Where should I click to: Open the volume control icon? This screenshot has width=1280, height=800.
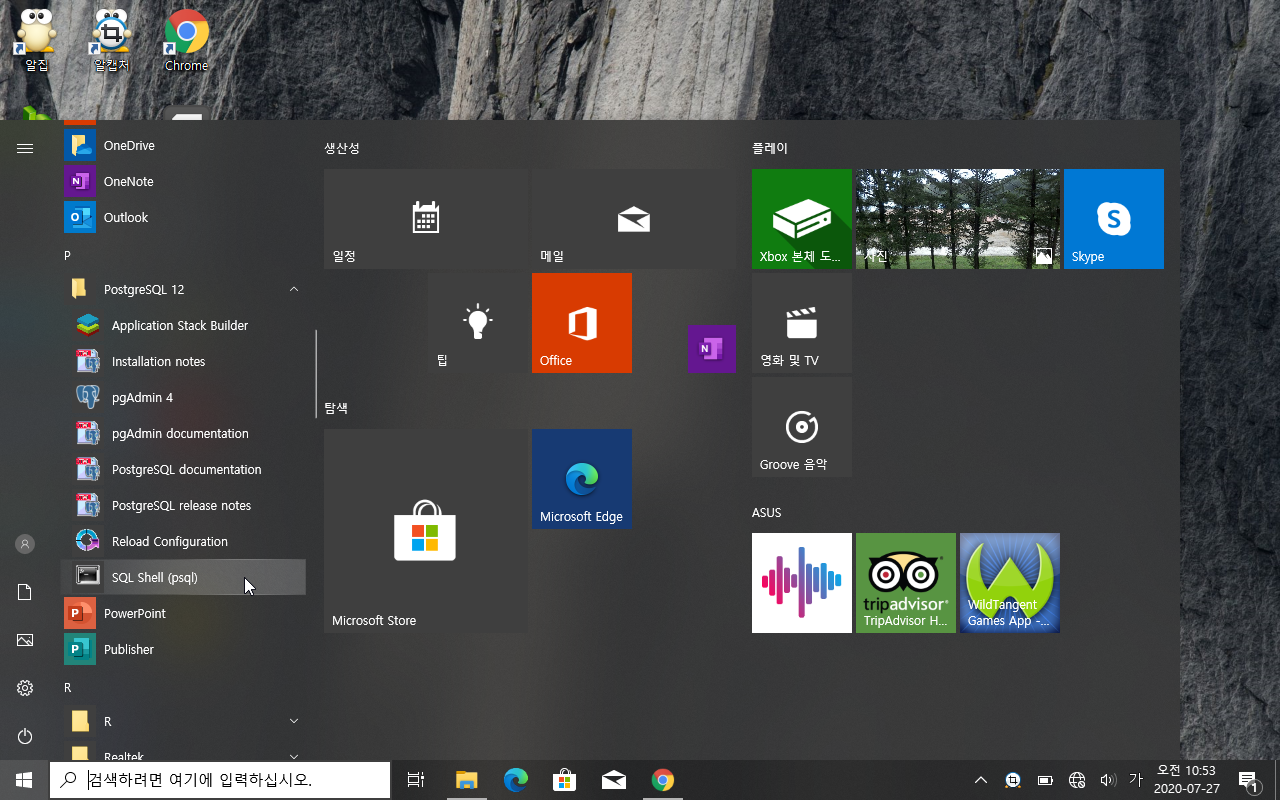[x=1107, y=780]
